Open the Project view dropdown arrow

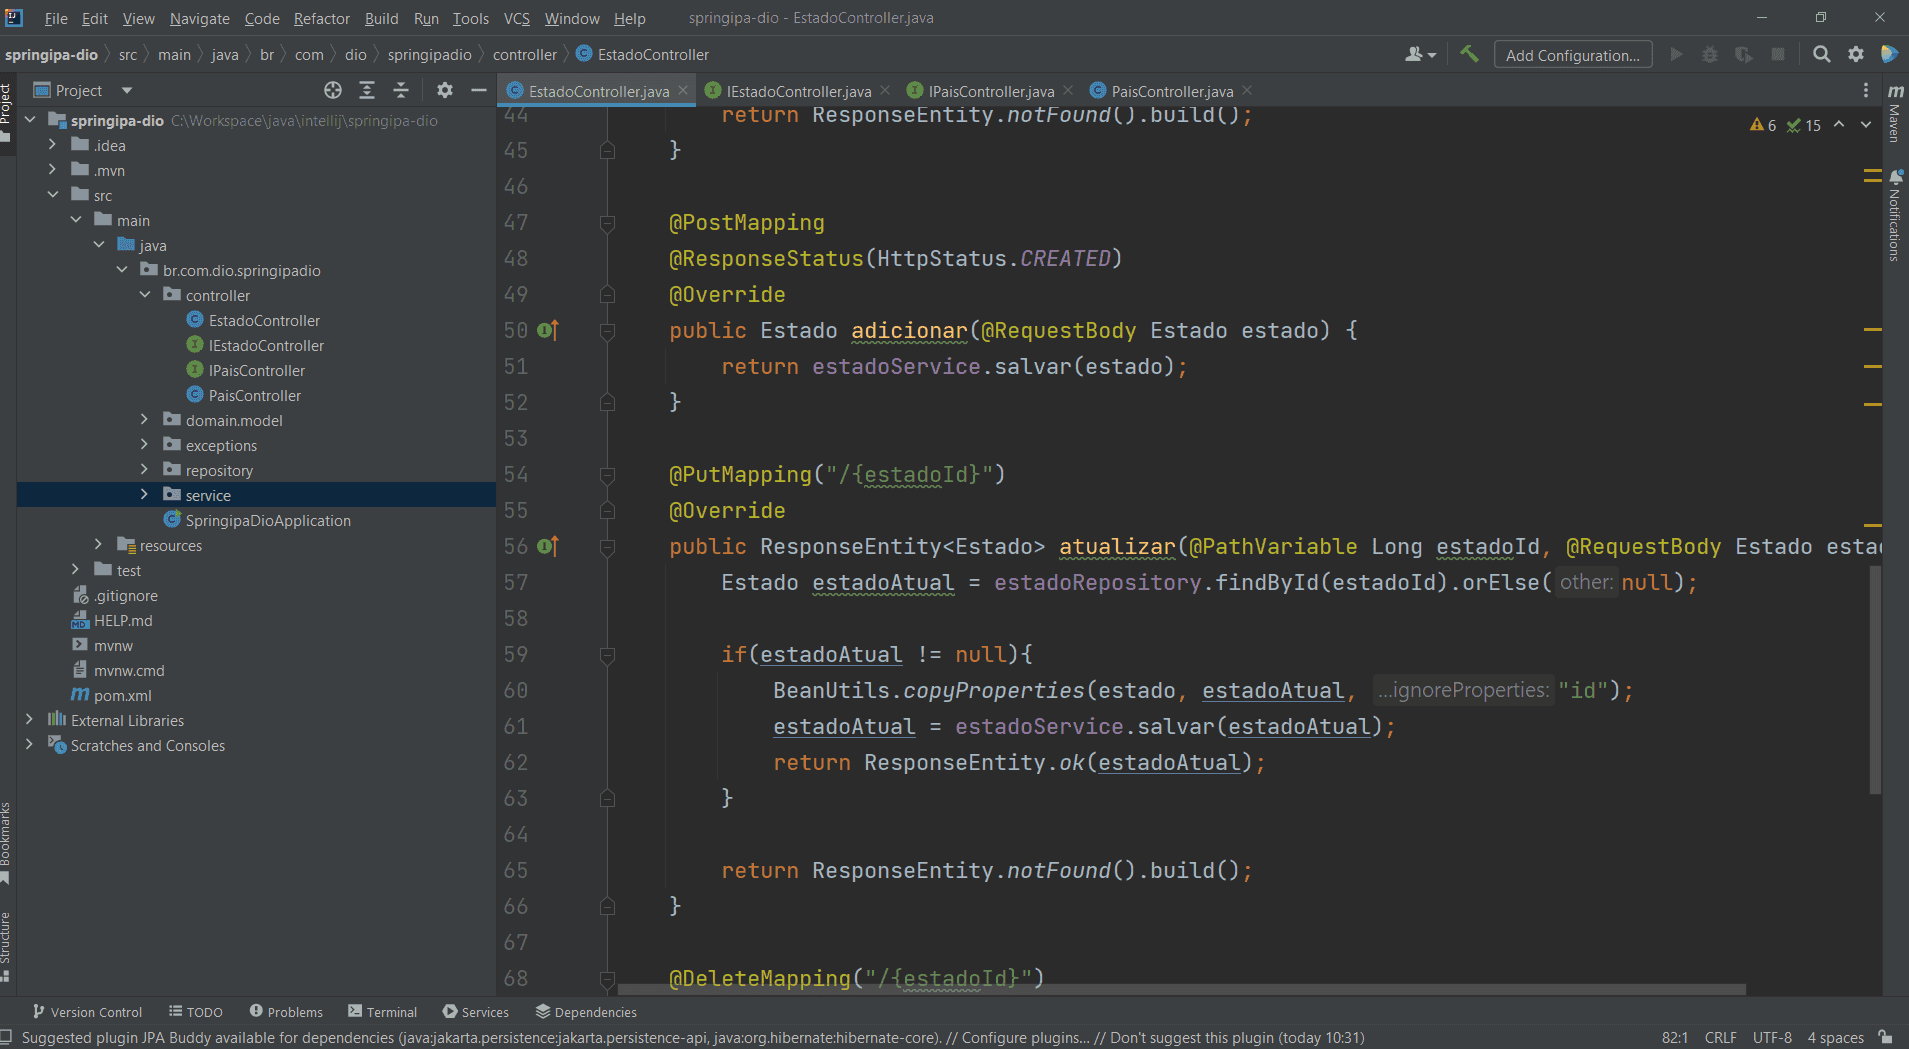(127, 90)
